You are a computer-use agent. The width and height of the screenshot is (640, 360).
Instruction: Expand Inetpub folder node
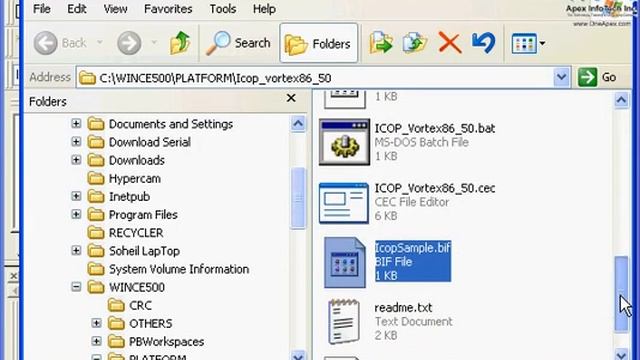pos(76,196)
